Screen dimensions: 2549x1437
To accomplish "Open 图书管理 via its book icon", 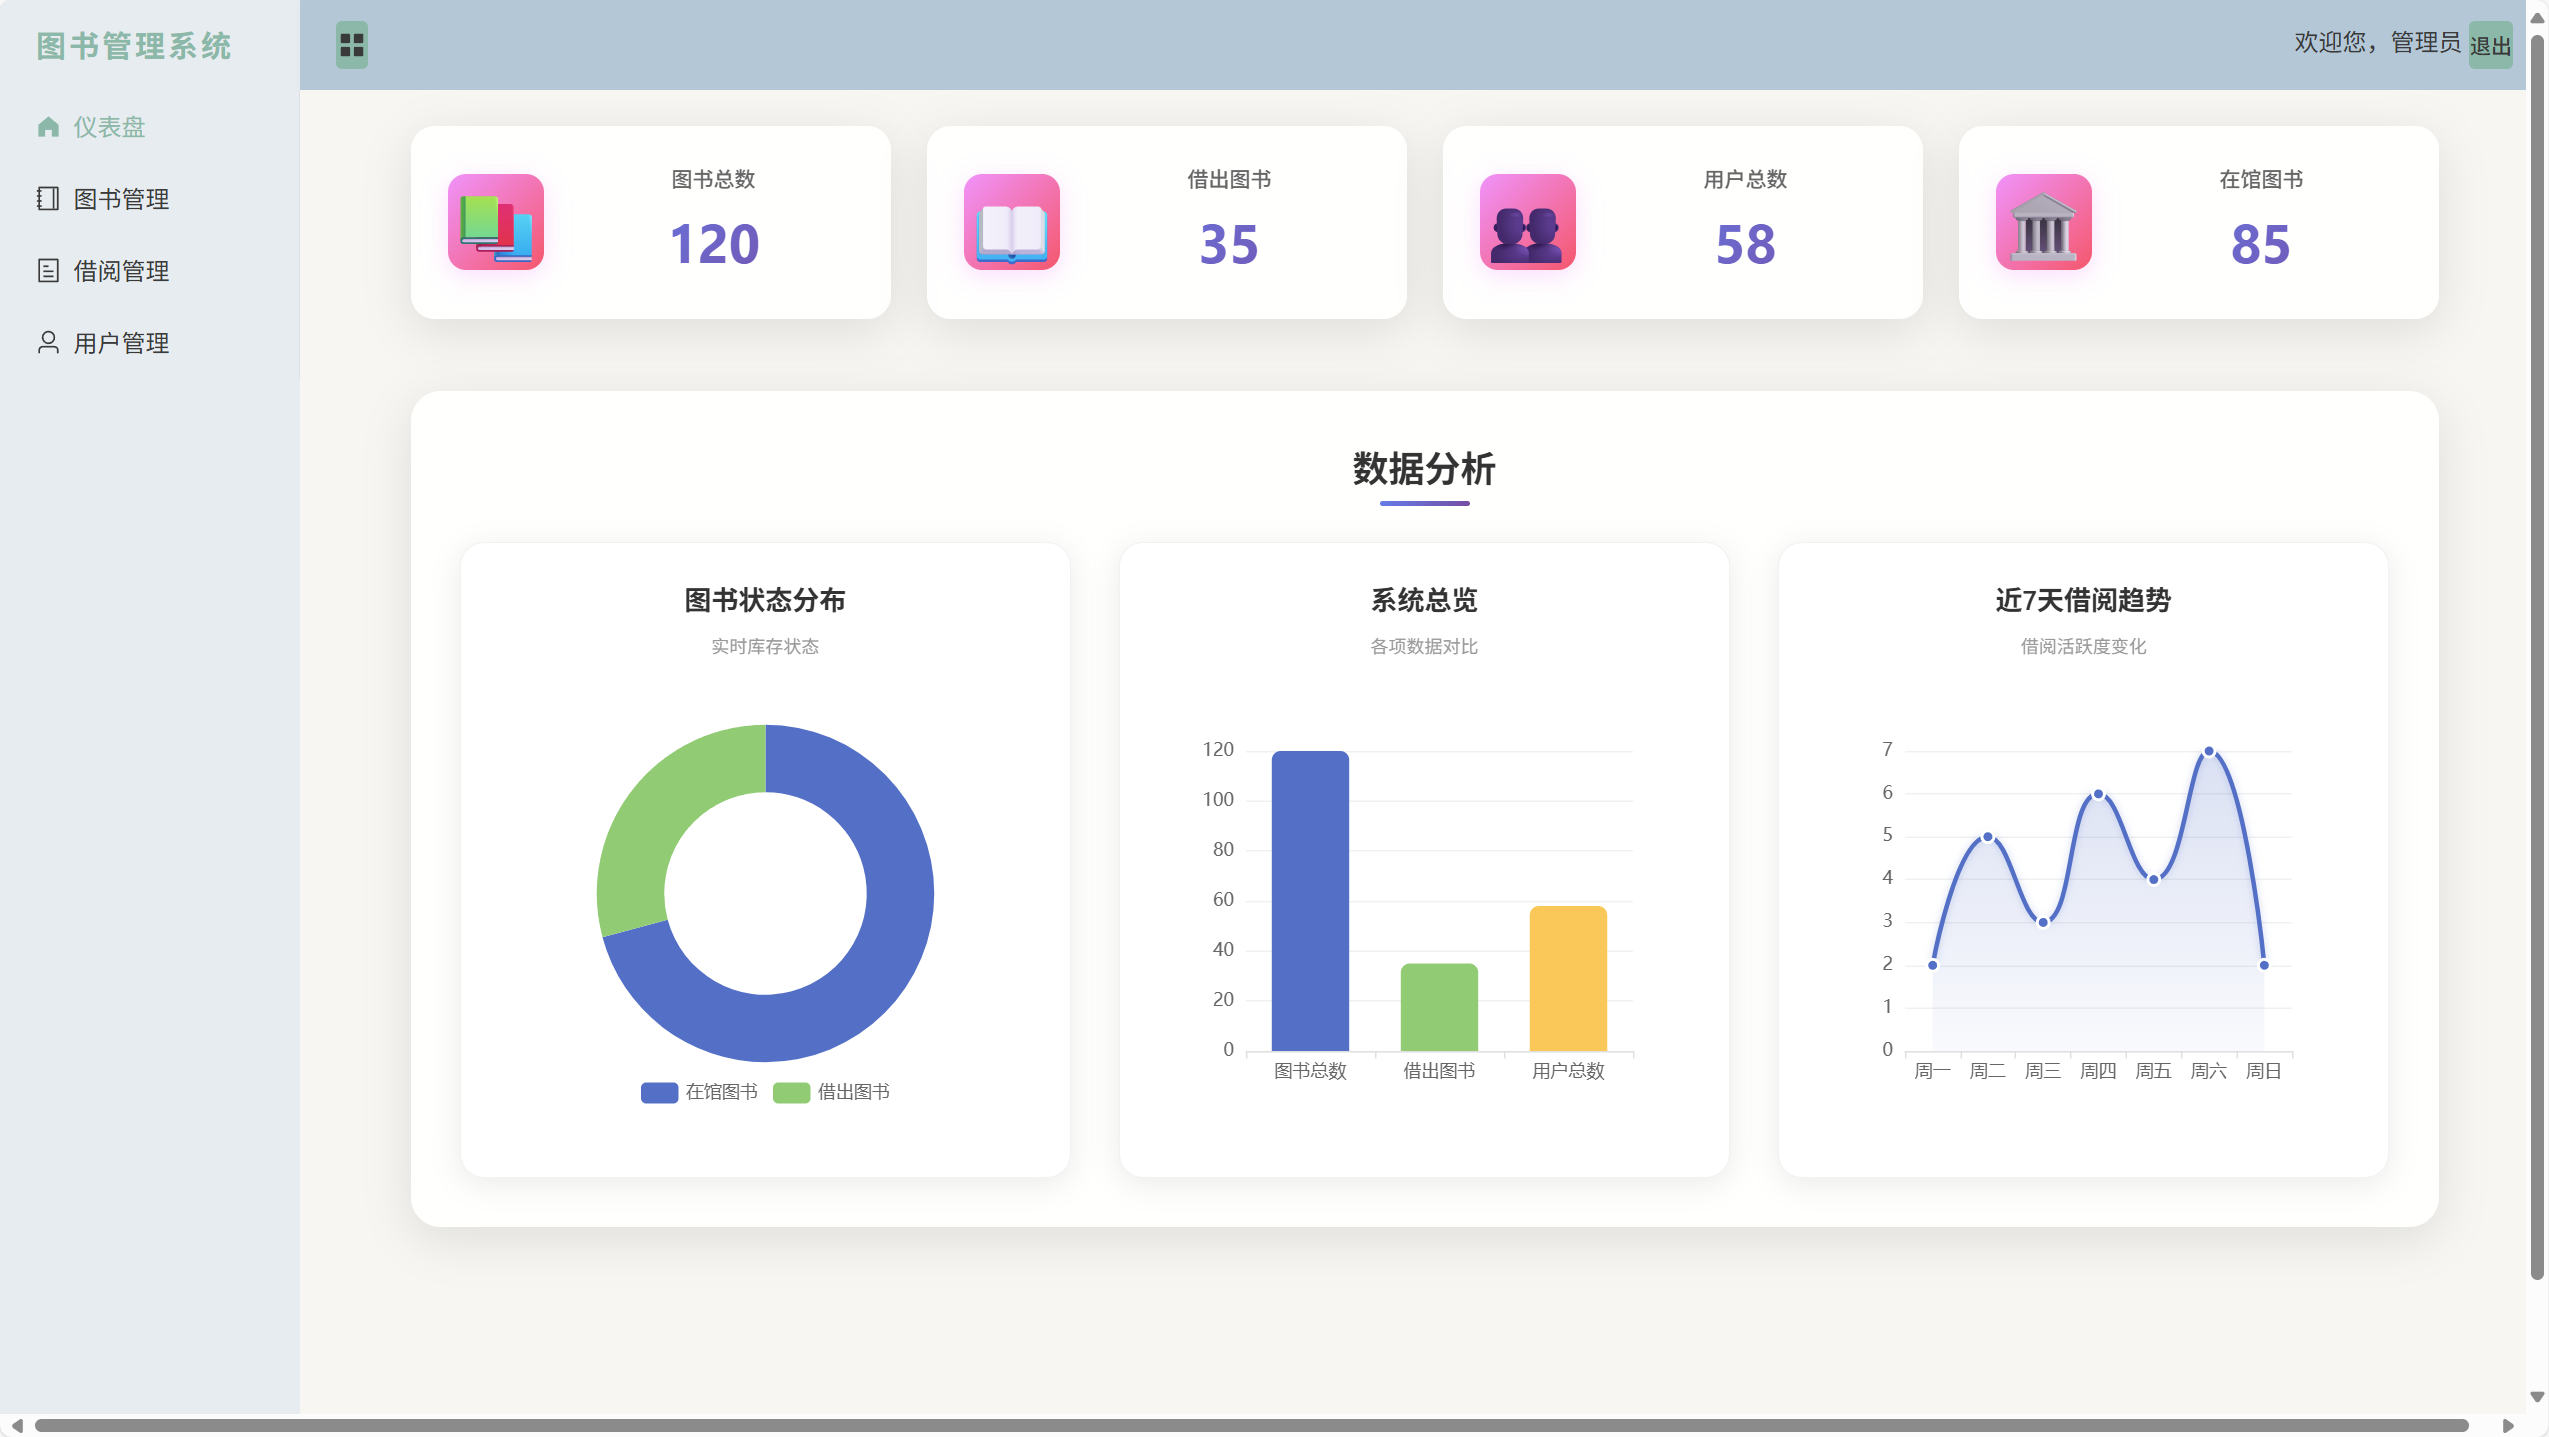I will point(47,198).
